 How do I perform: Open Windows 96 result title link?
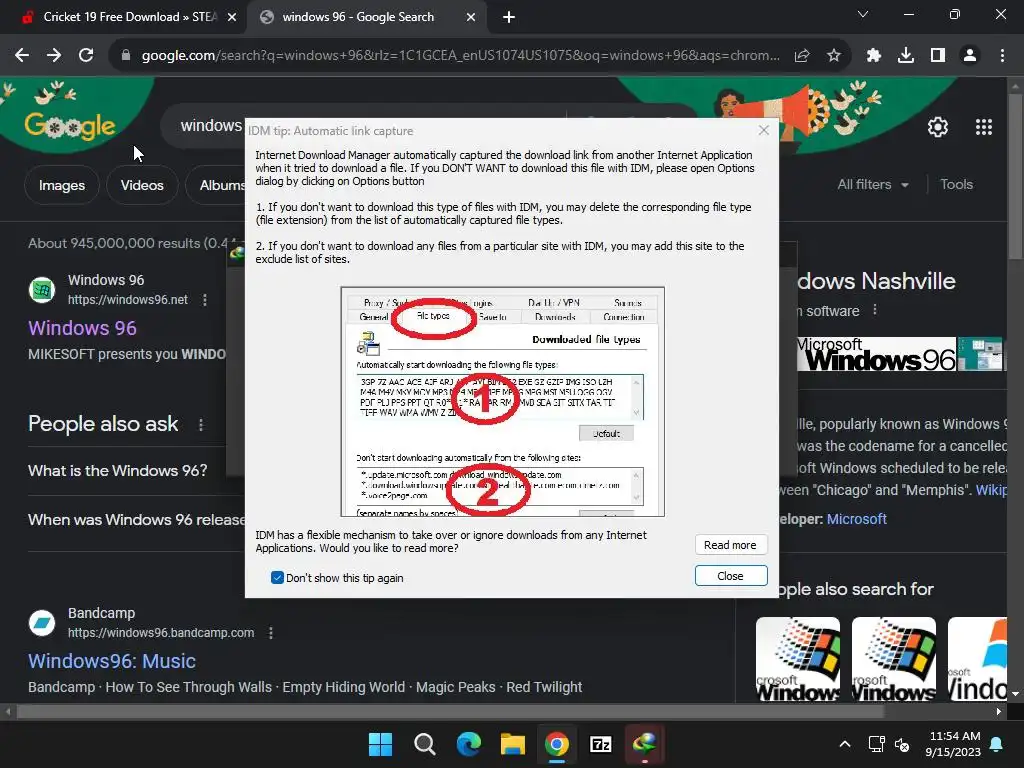coord(82,328)
